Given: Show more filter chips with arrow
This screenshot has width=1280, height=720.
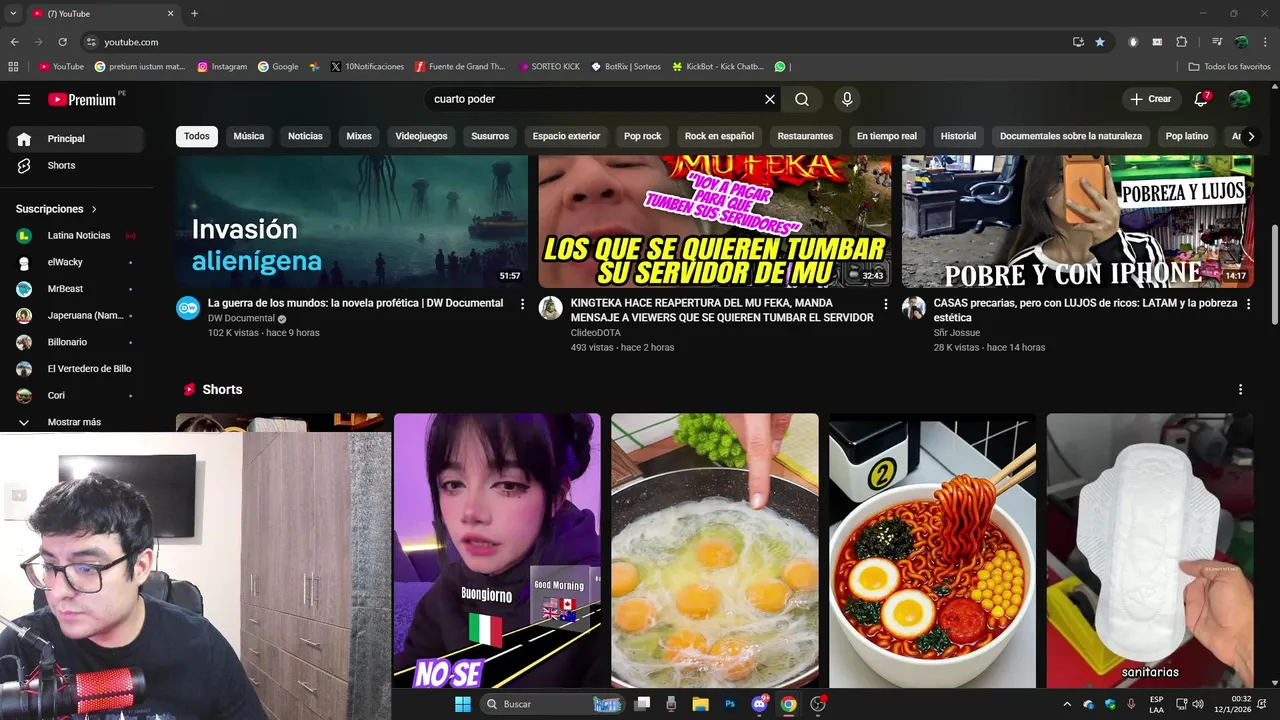Looking at the screenshot, I should tap(1250, 136).
